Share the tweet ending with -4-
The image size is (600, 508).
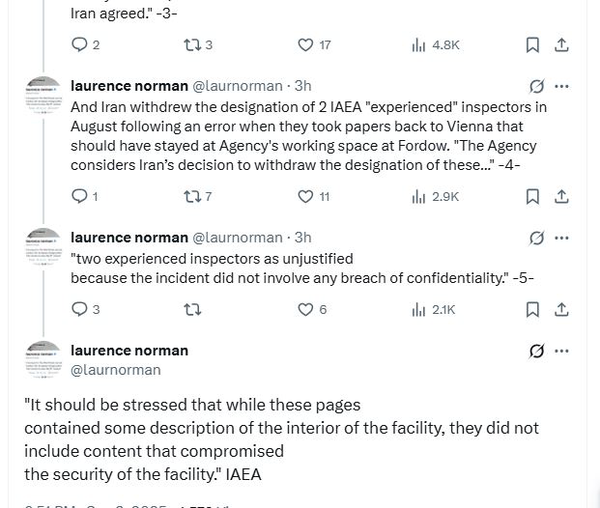pos(562,197)
